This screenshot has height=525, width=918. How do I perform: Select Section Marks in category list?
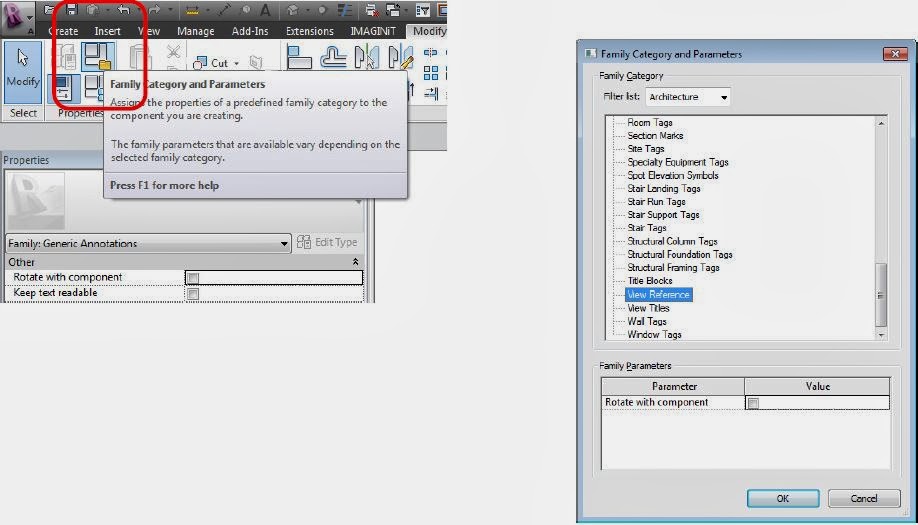click(x=655, y=136)
